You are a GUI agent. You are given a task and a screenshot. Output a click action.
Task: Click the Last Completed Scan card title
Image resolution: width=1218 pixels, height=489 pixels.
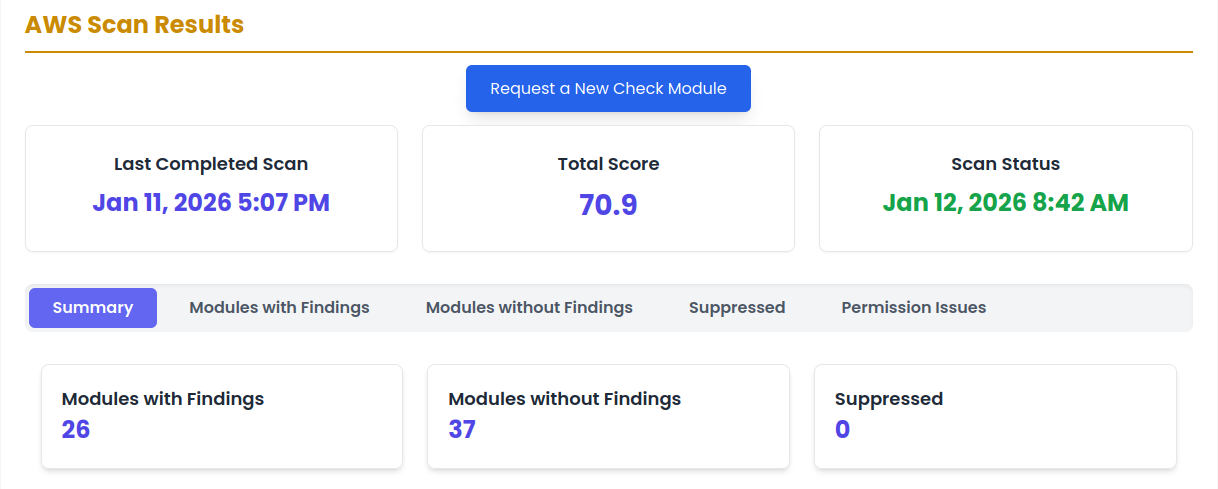[211, 164]
